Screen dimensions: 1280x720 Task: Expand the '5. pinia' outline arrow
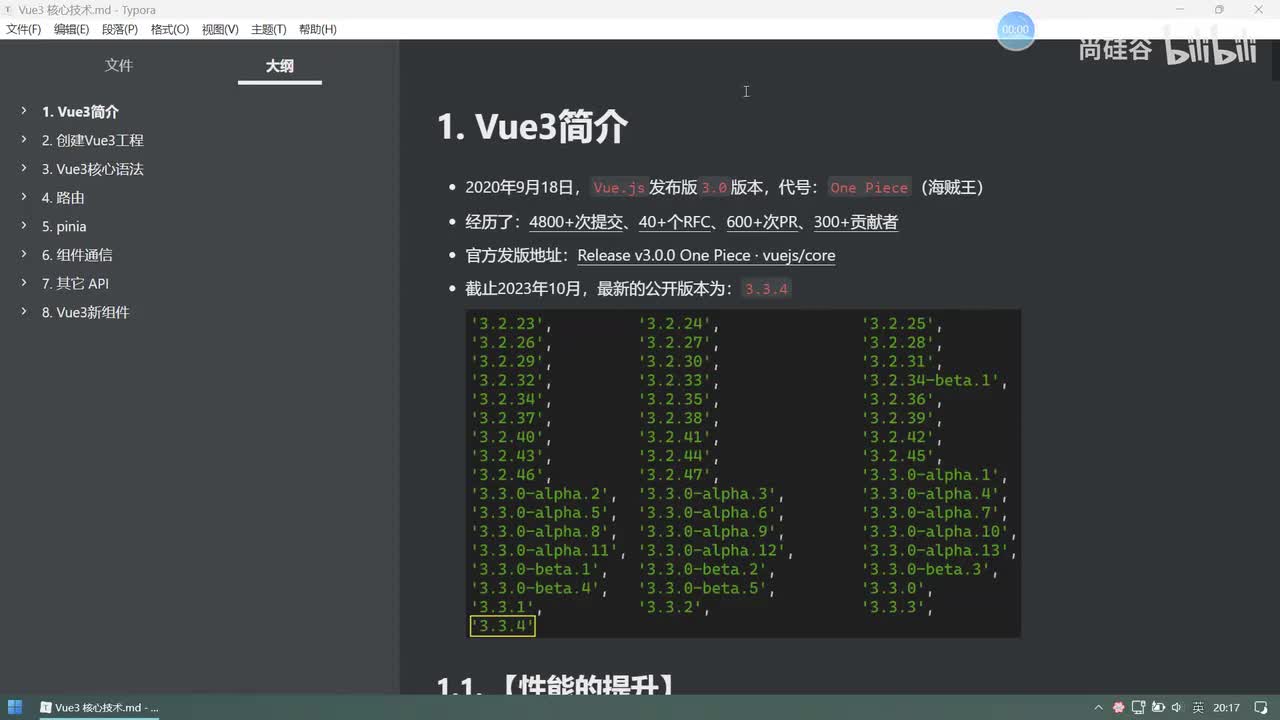24,226
